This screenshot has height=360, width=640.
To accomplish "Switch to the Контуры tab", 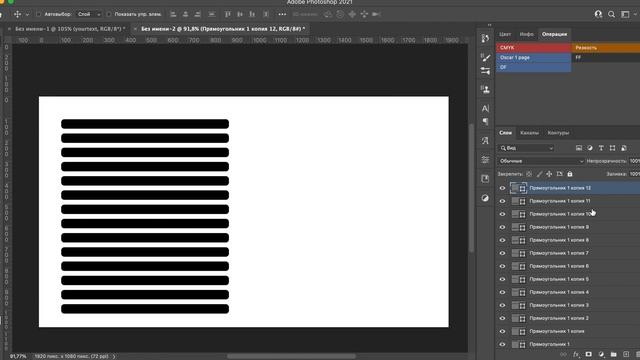I will click(x=558, y=133).
